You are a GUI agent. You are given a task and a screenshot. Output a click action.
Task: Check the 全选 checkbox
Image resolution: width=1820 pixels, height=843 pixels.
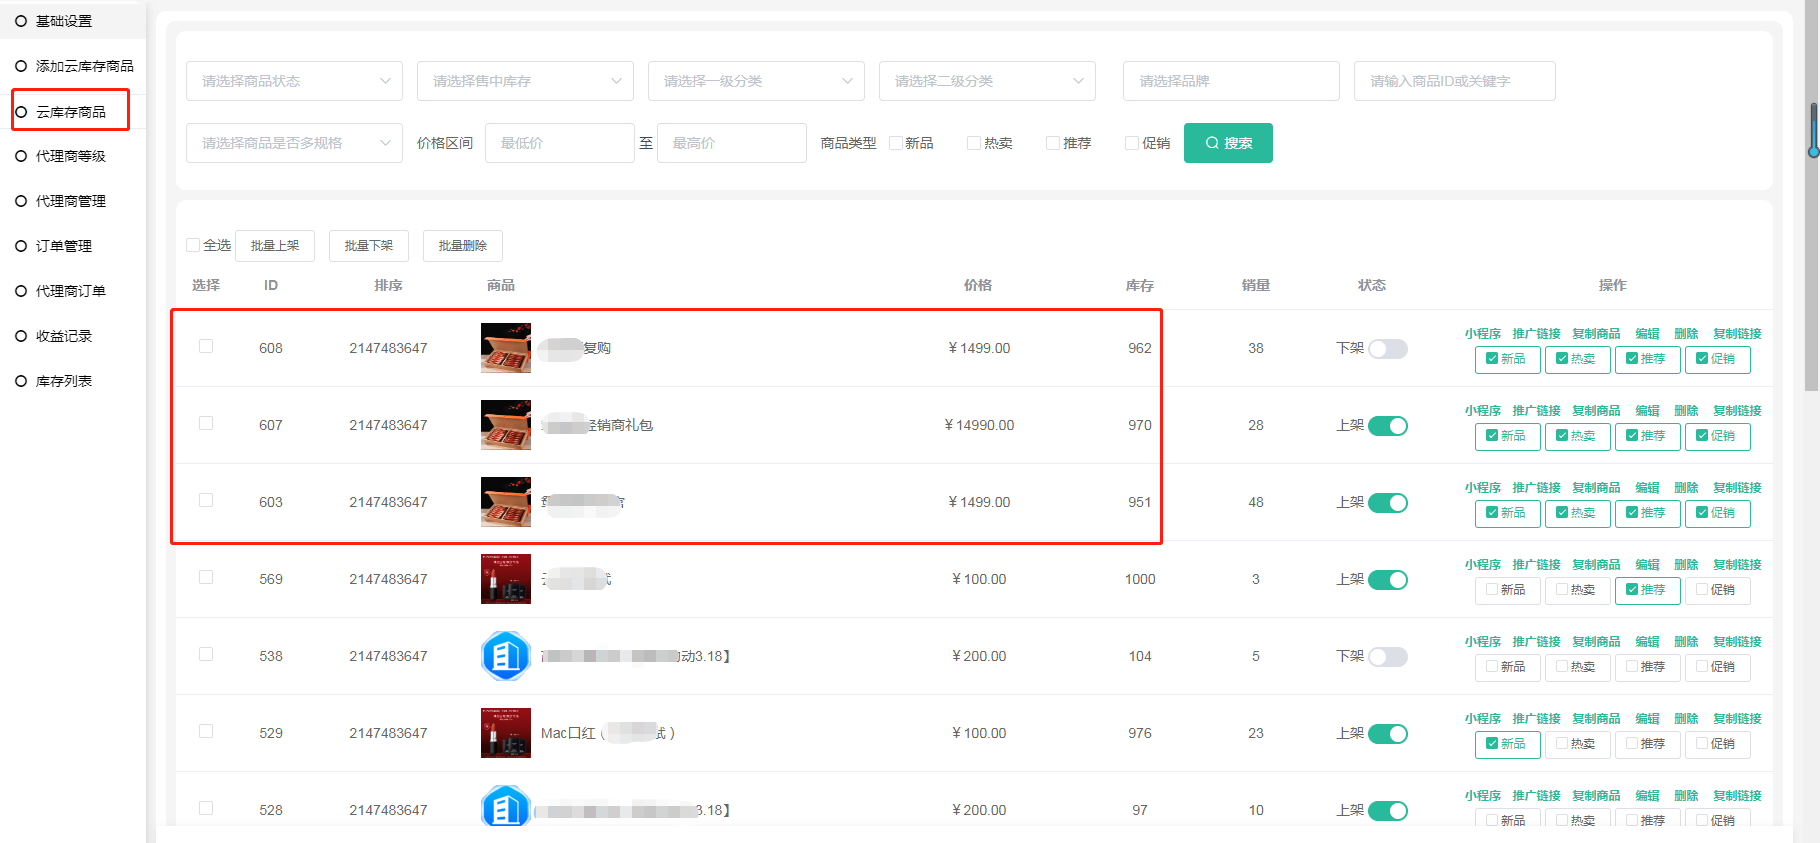[193, 245]
